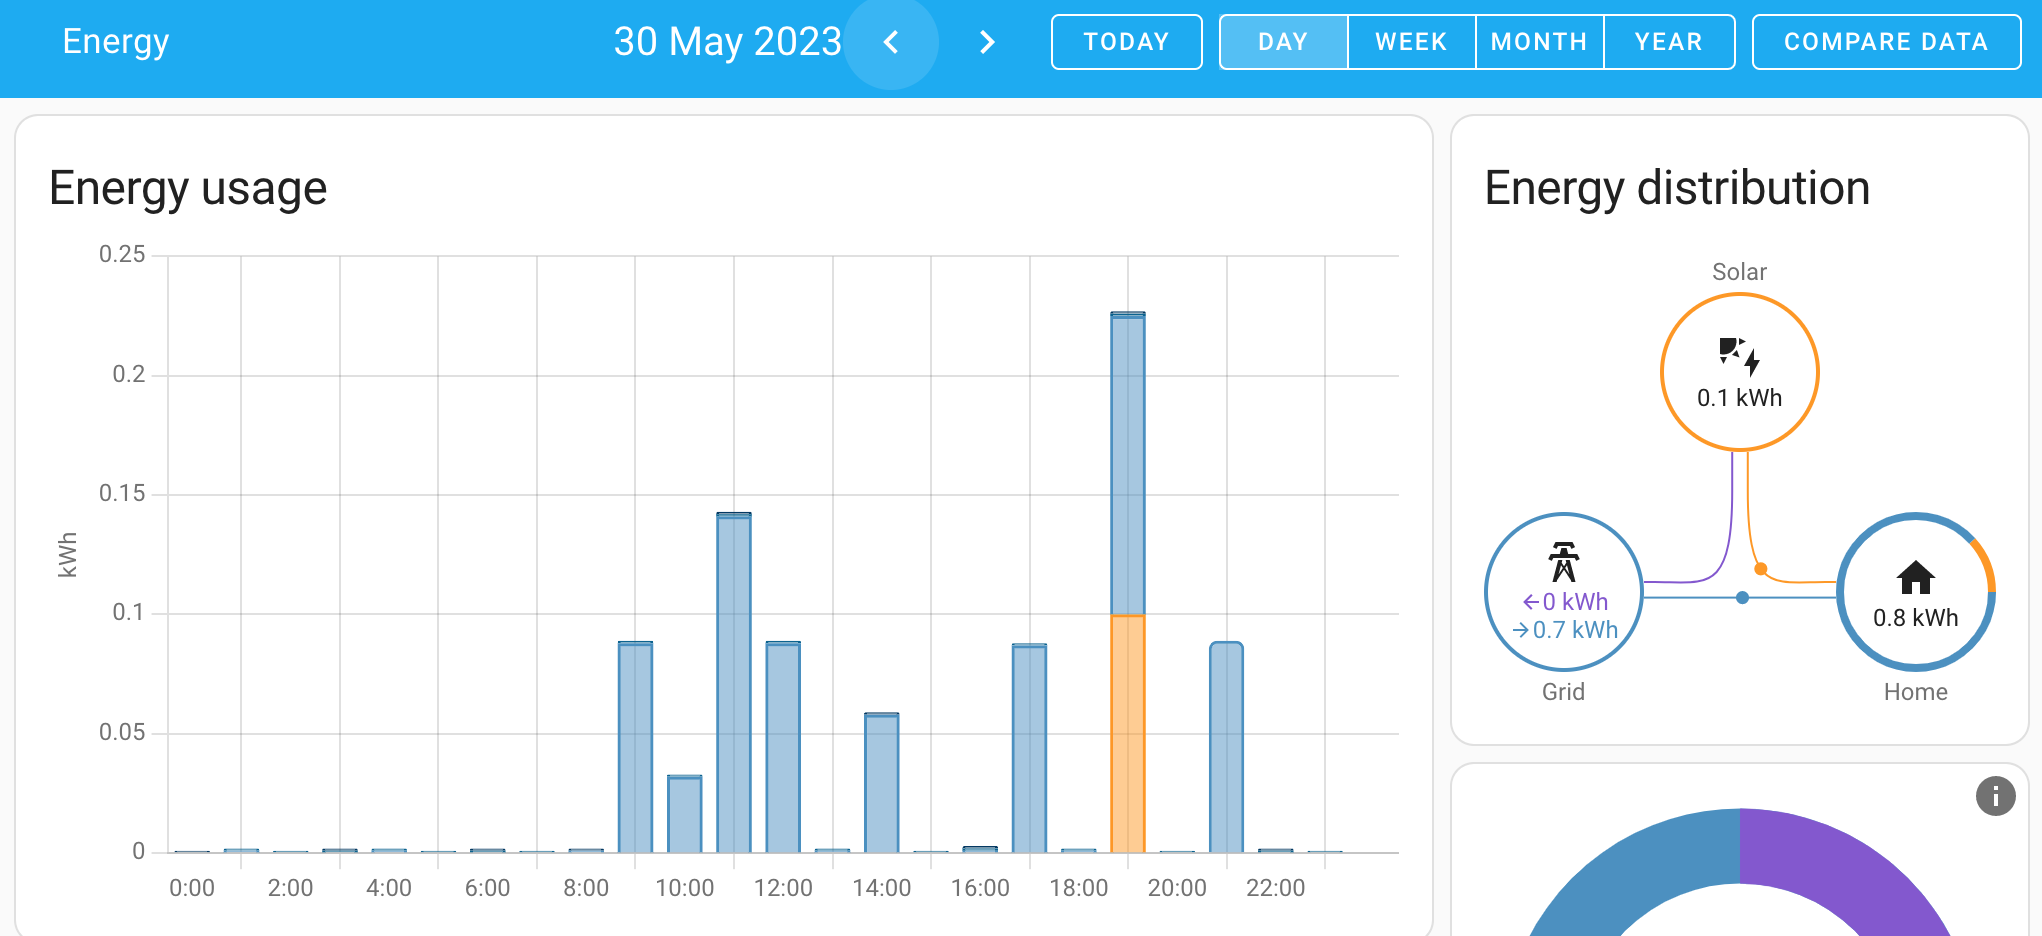The height and width of the screenshot is (936, 2042).
Task: Open the info icon on gauge card
Action: (x=1995, y=796)
